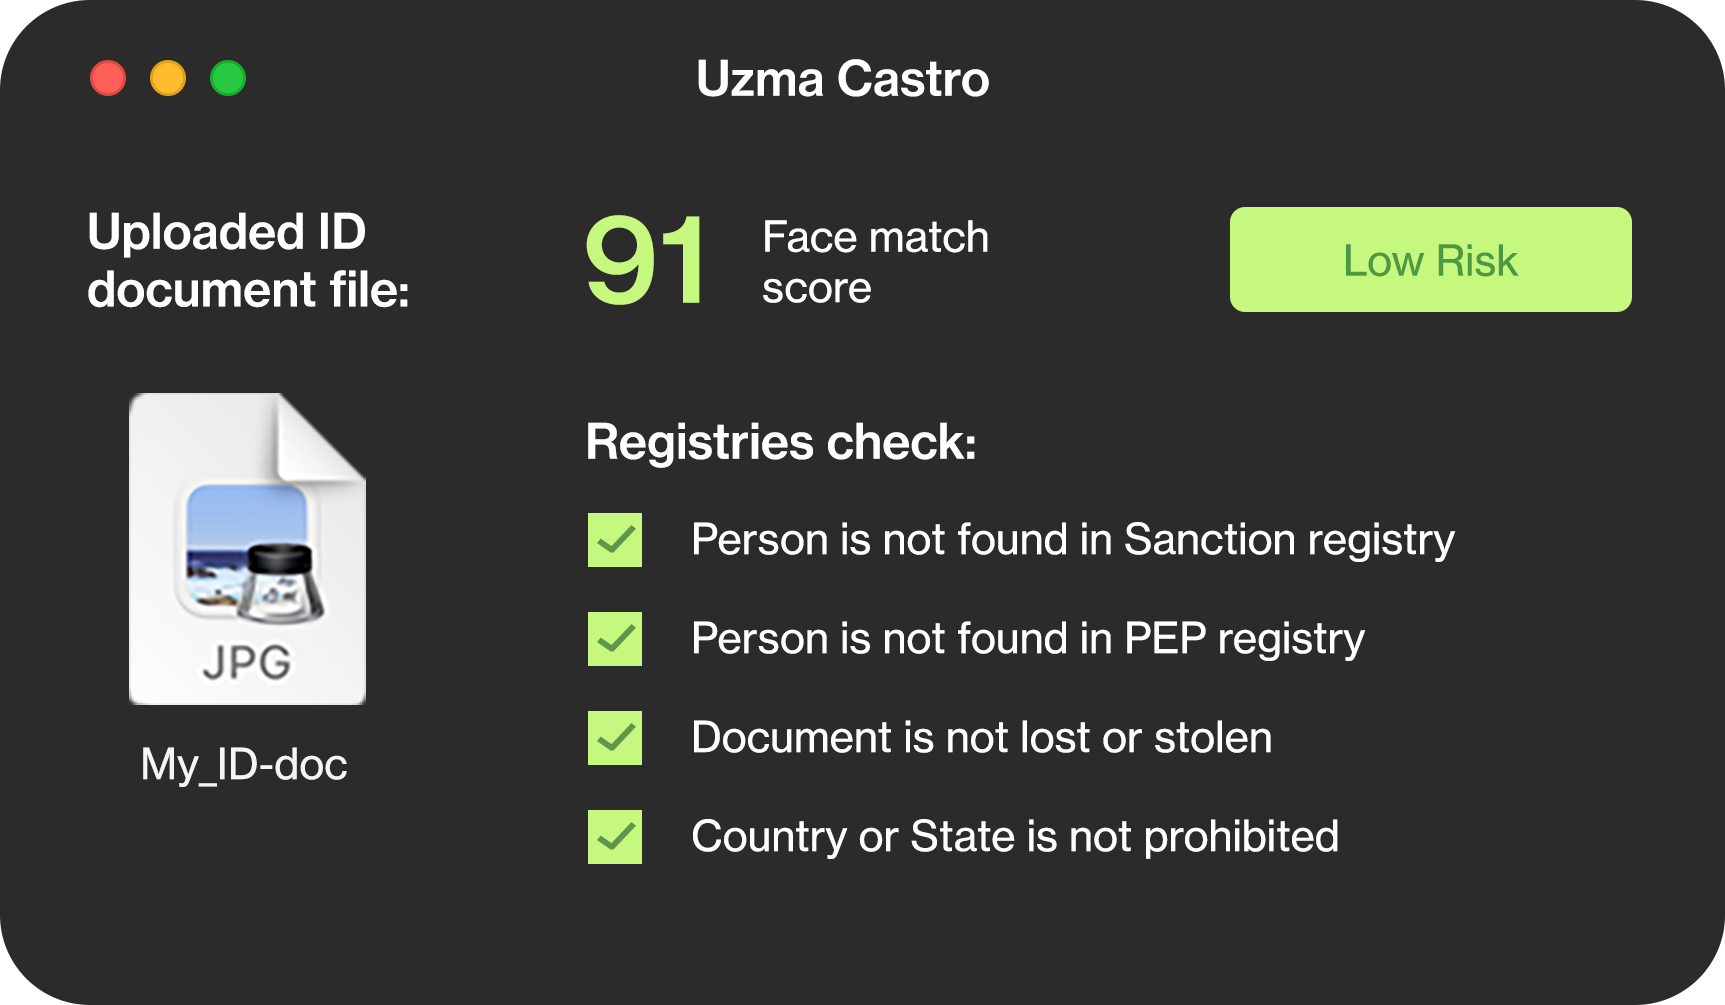Toggle the Country or State prohibited checkbox

click(615, 837)
